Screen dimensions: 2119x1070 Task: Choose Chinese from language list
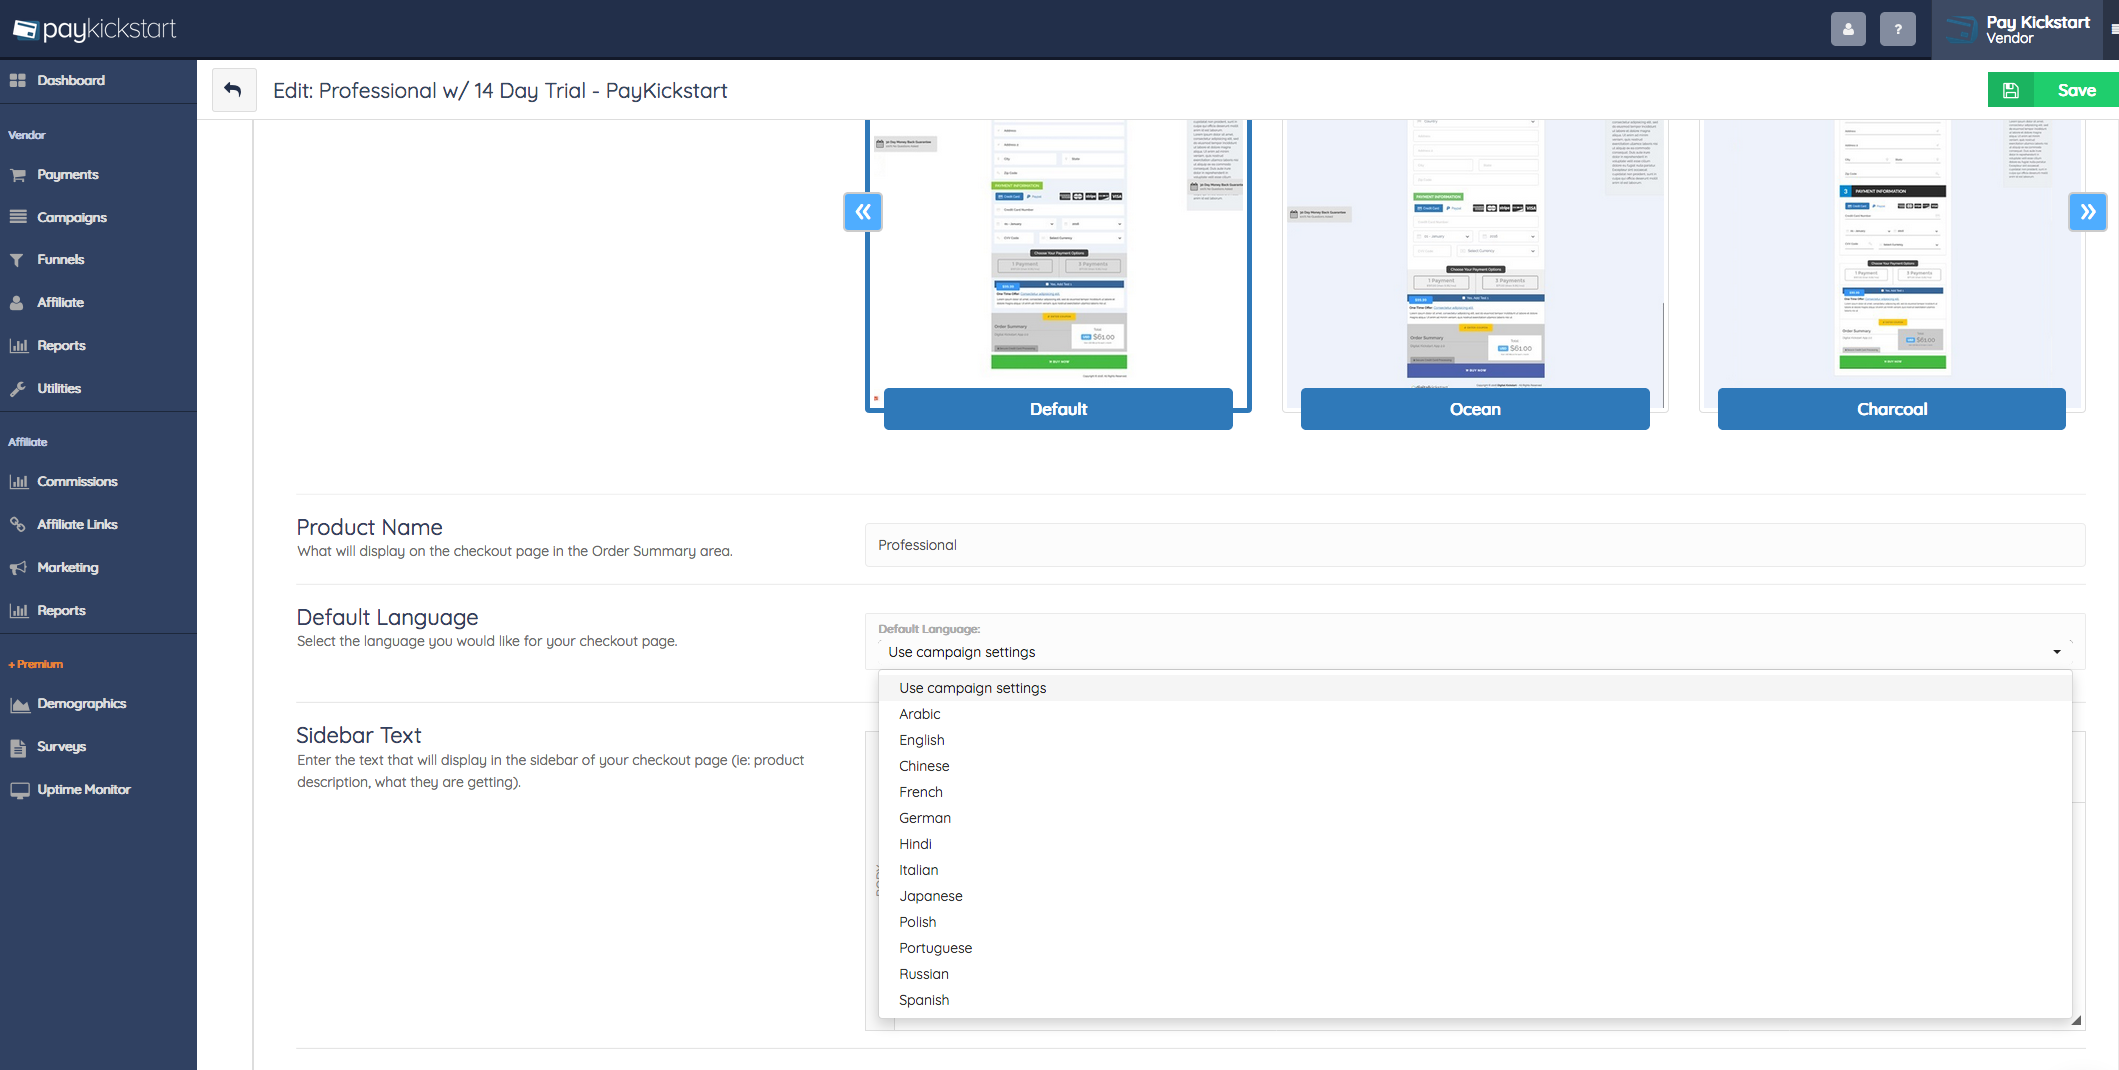(1475, 766)
